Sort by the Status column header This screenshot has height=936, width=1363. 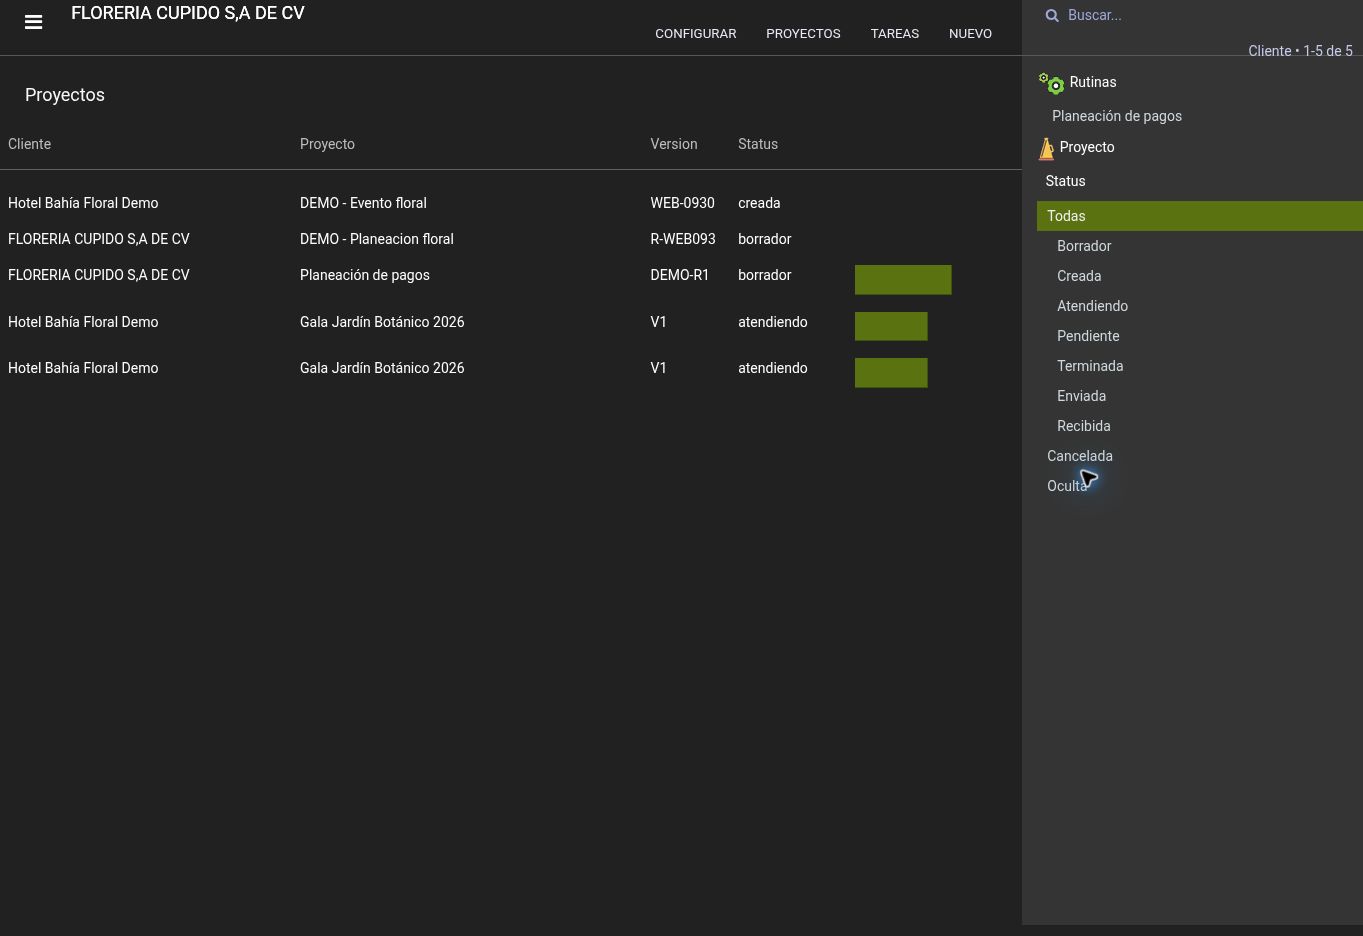(x=758, y=144)
